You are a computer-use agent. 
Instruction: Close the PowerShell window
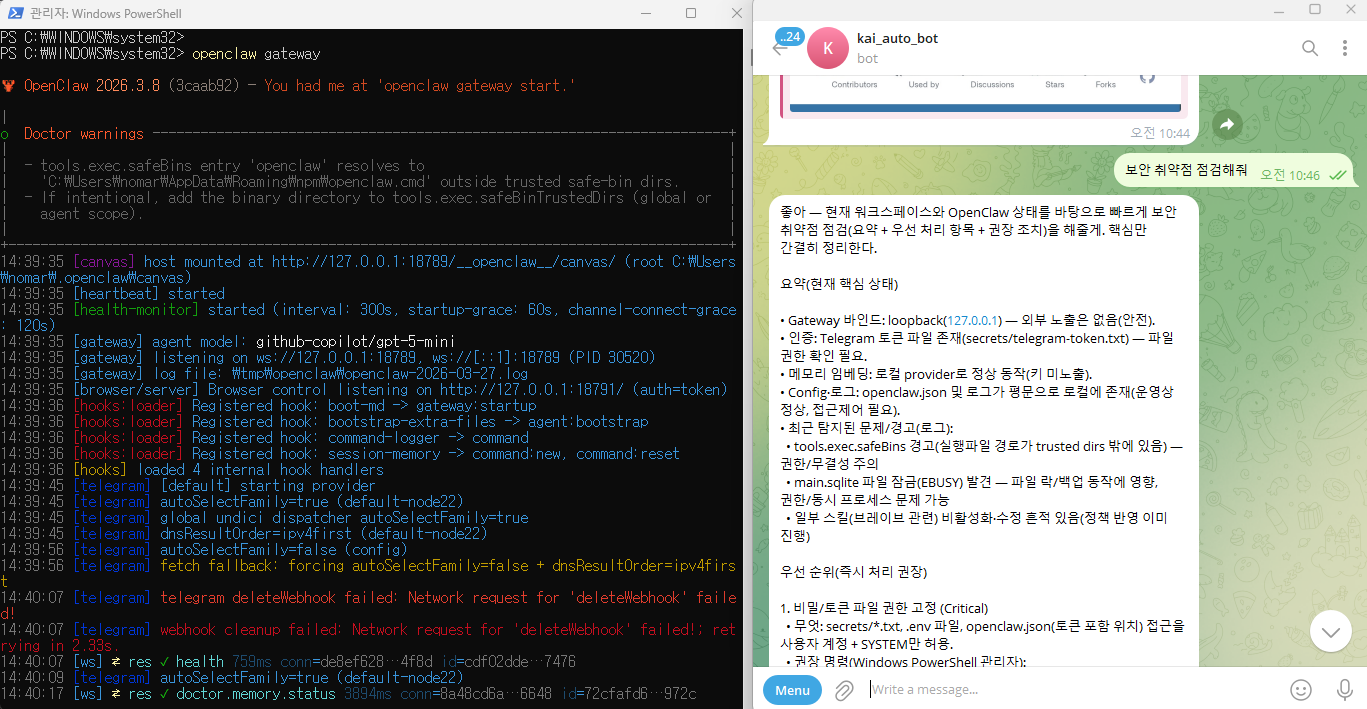pos(736,13)
